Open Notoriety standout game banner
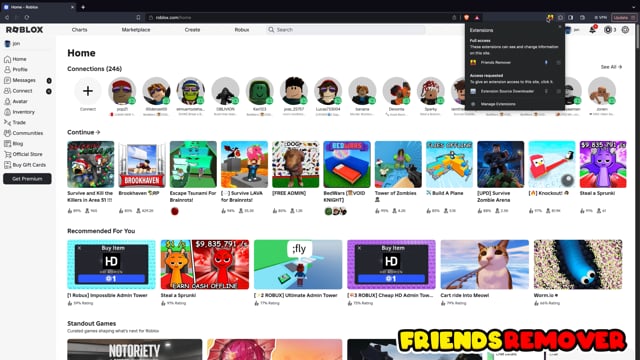Image resolution: width=640 pixels, height=360 pixels. [x=135, y=349]
